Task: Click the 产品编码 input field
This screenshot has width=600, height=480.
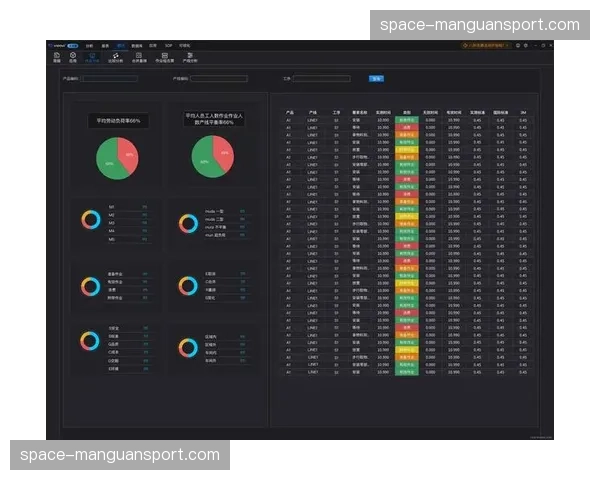Action: click(110, 78)
